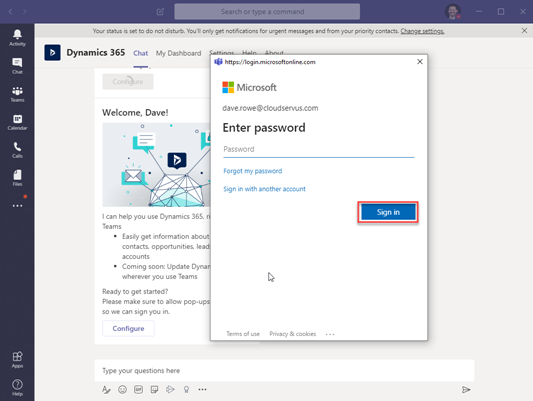Show more apps ellipsis in sidebar
The width and height of the screenshot is (533, 401).
click(17, 206)
